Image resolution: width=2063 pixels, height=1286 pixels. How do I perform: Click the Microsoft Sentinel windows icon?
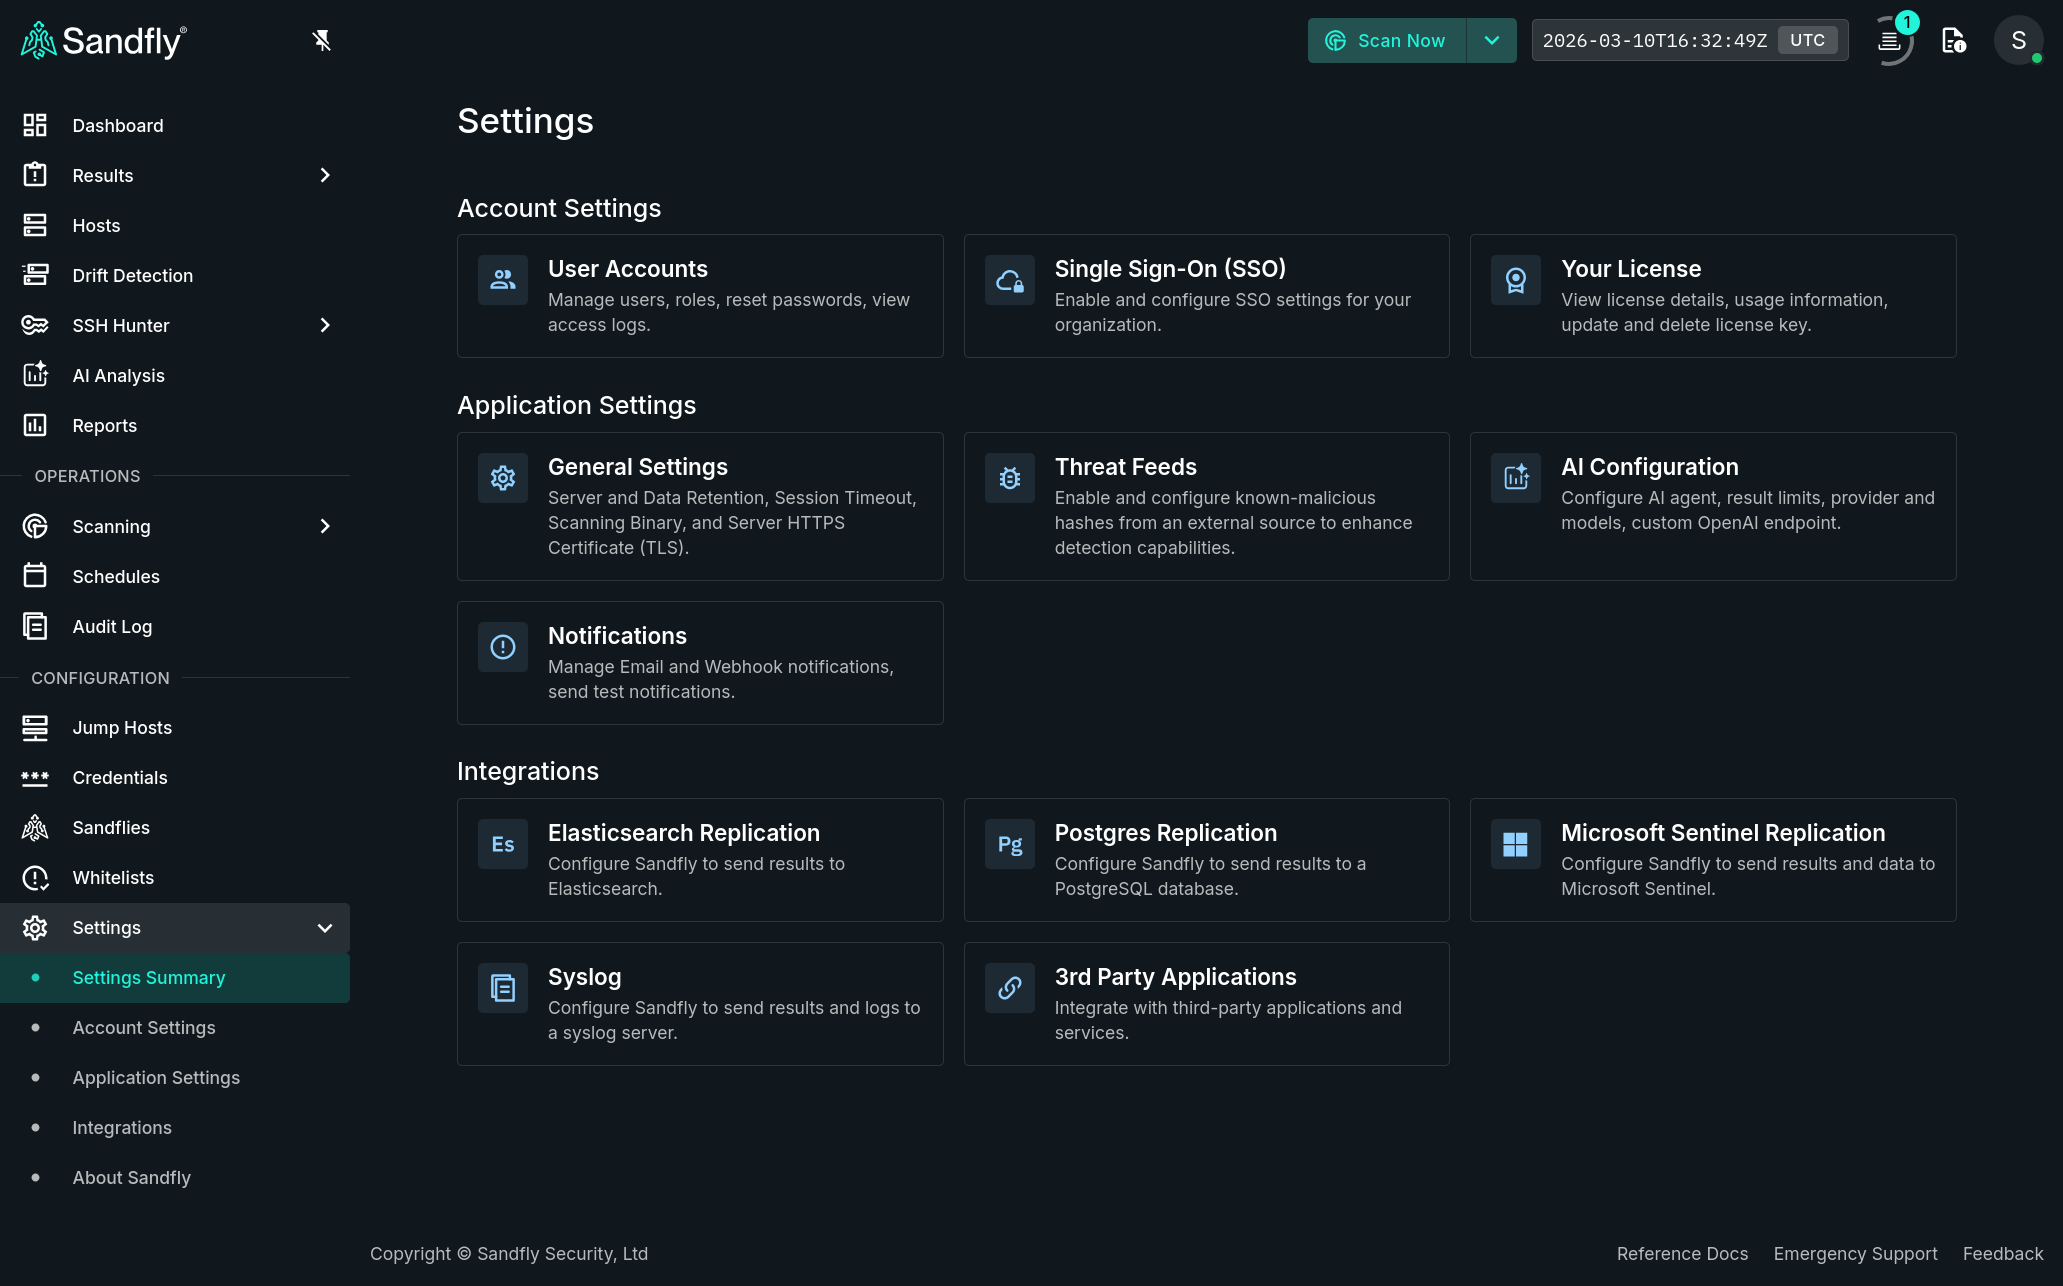click(1515, 844)
